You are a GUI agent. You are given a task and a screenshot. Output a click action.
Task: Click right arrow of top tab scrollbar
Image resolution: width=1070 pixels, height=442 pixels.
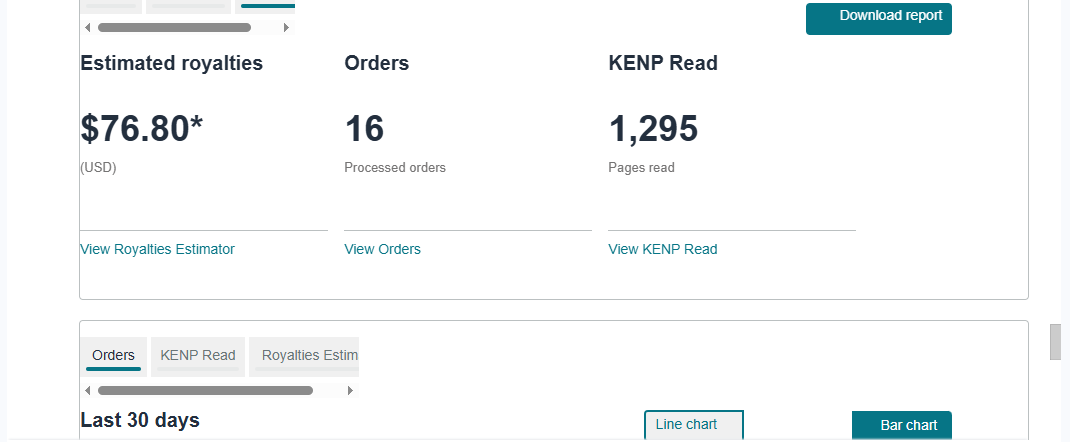[x=286, y=28]
